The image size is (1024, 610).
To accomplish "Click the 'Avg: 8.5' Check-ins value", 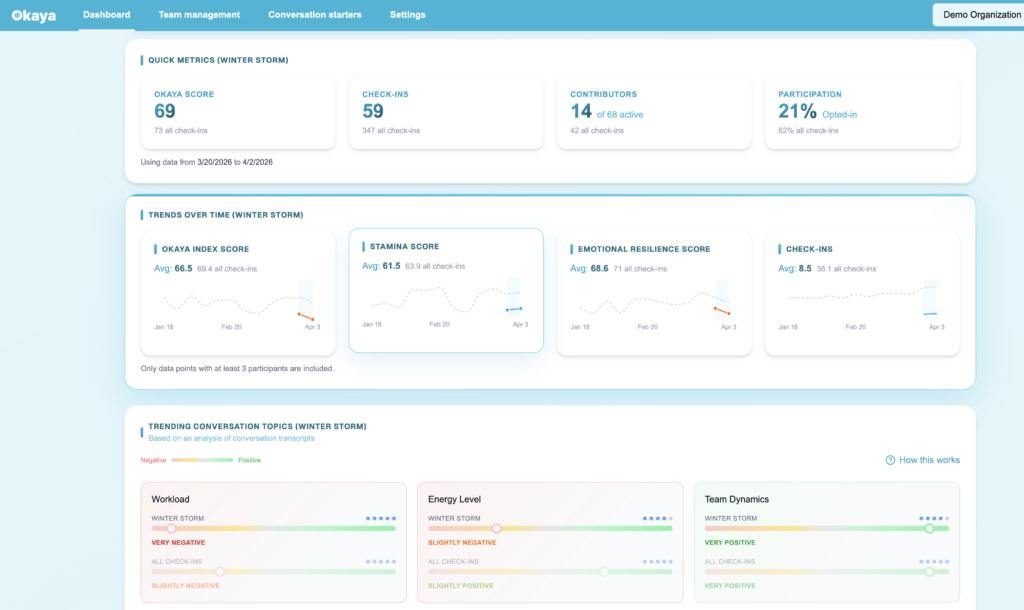I will click(795, 268).
